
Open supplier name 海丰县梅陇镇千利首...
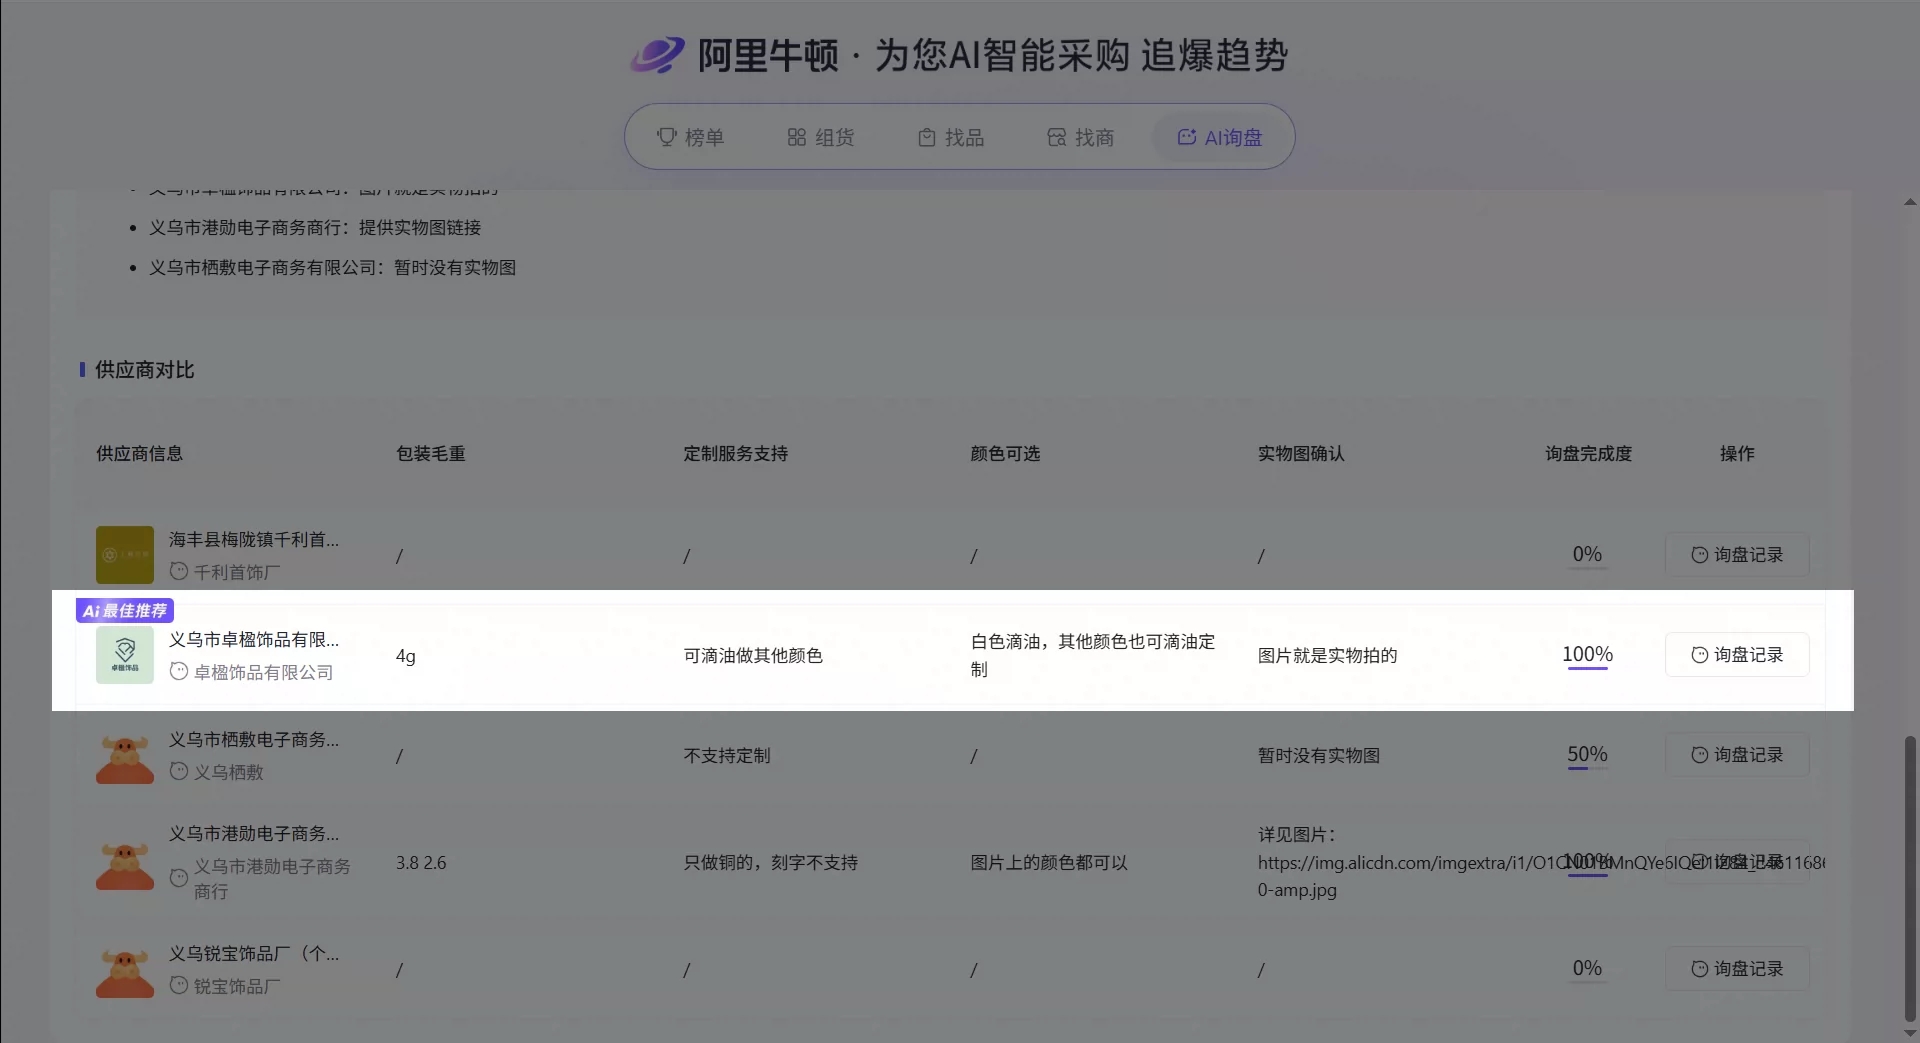[254, 539]
